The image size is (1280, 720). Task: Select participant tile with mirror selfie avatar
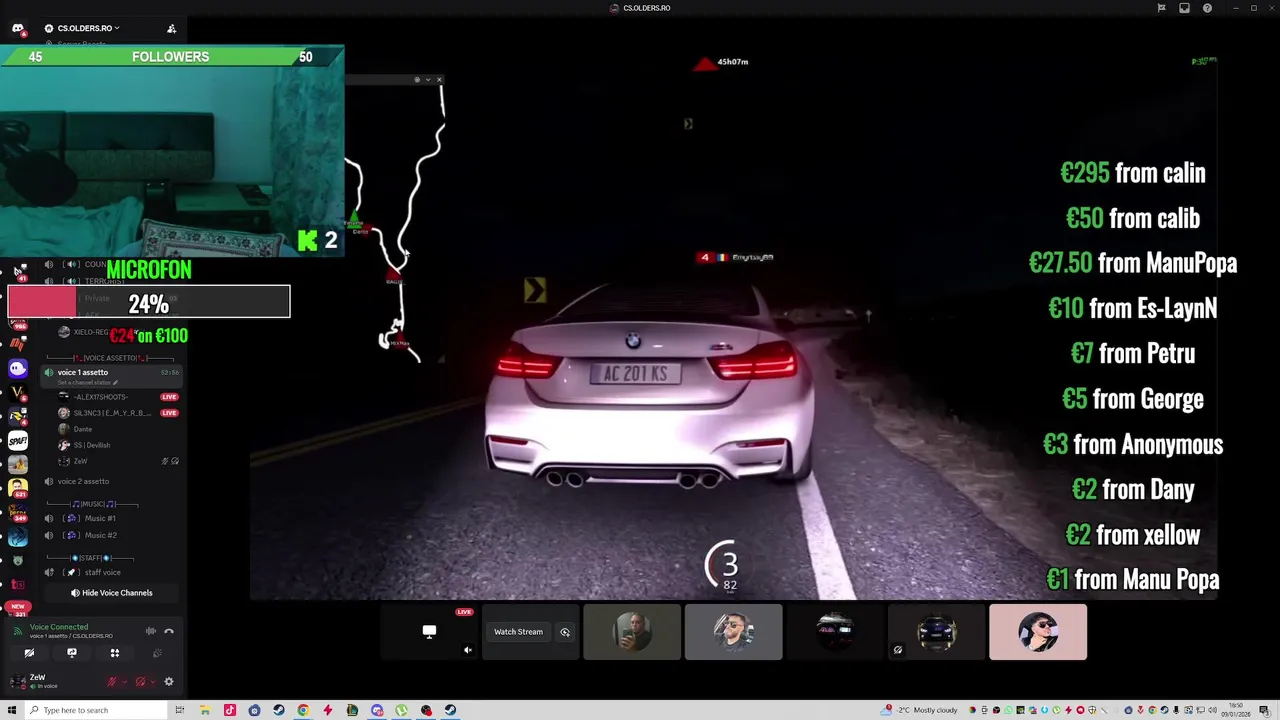(x=632, y=632)
